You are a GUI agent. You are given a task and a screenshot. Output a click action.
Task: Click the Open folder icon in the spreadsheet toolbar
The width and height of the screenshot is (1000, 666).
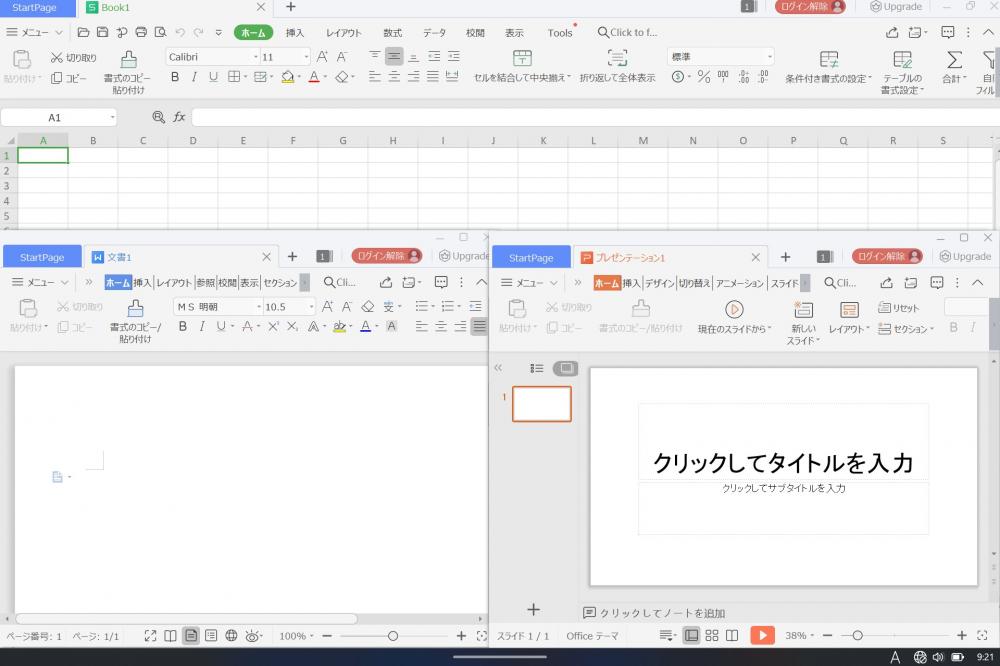(83, 32)
